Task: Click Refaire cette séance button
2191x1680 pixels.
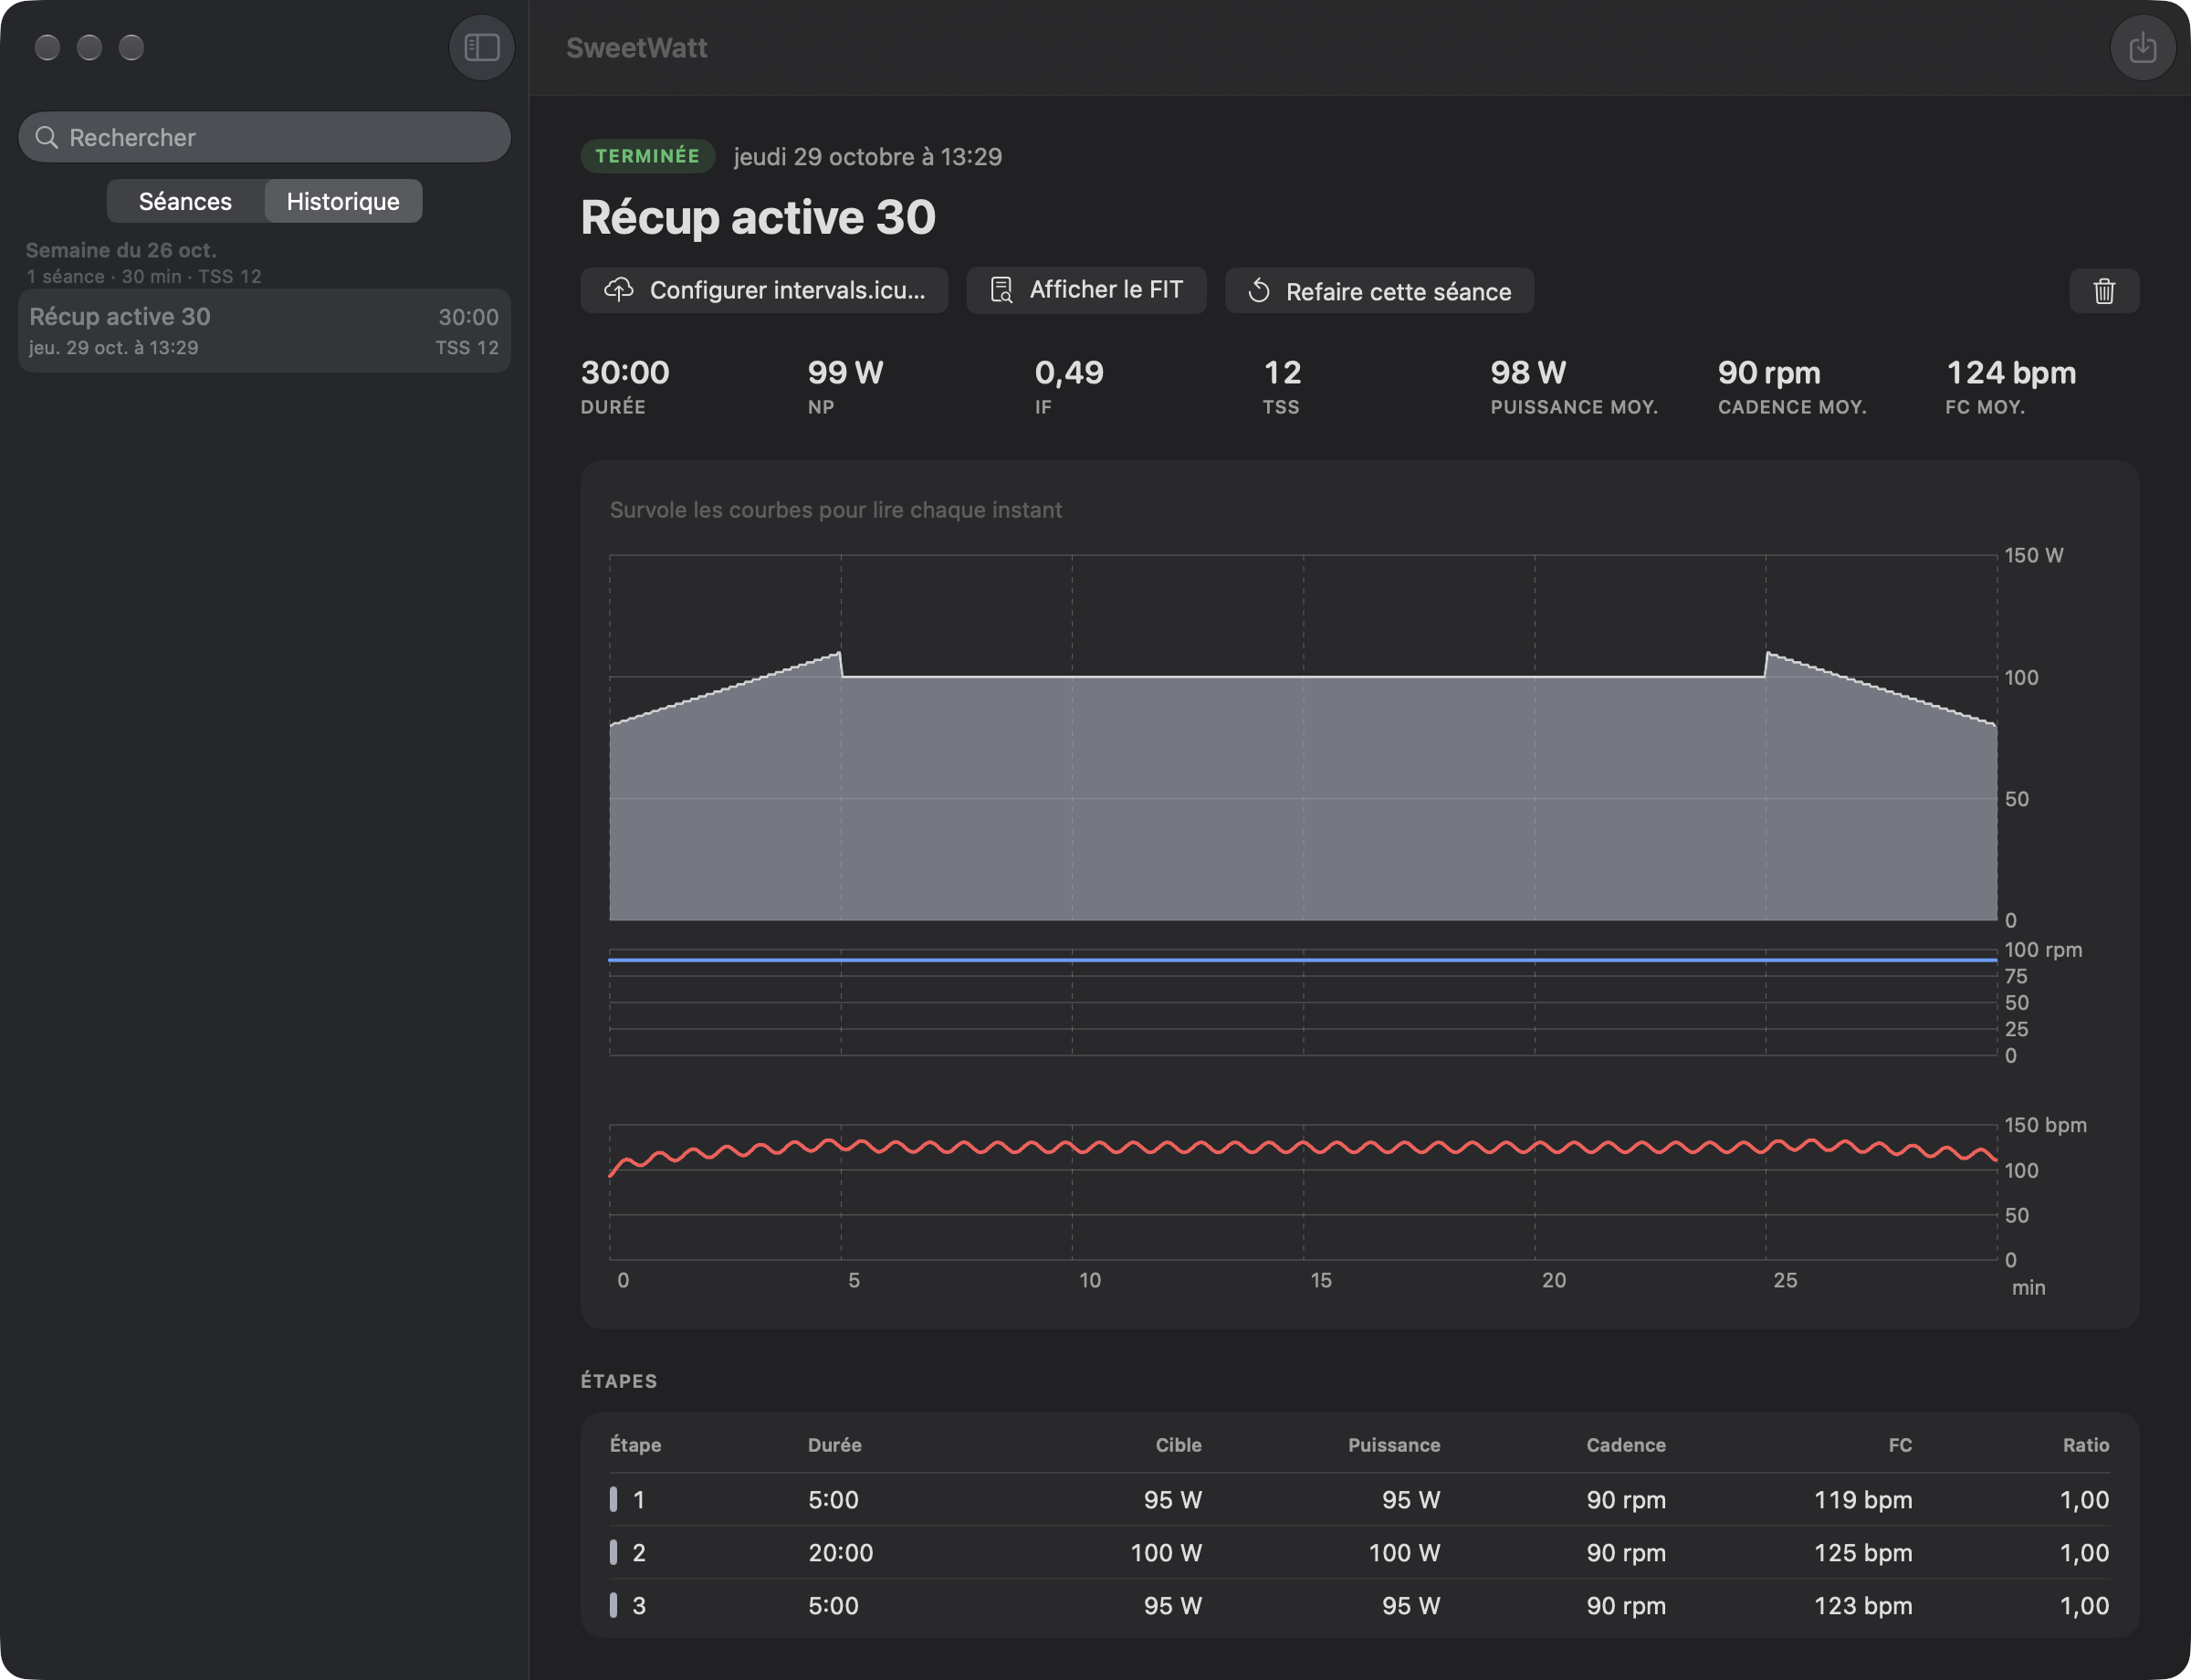Action: pyautogui.click(x=1379, y=291)
